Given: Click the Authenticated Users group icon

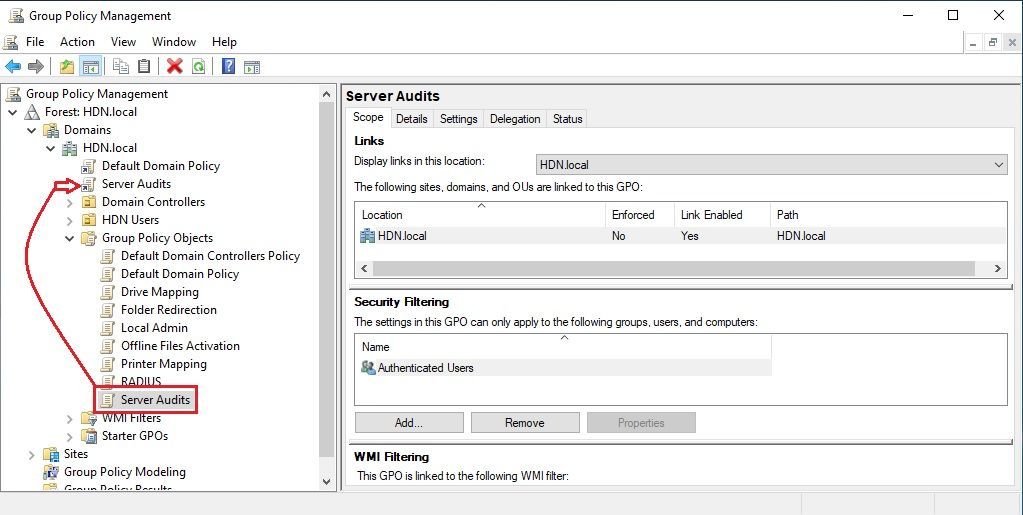Looking at the screenshot, I should point(368,367).
